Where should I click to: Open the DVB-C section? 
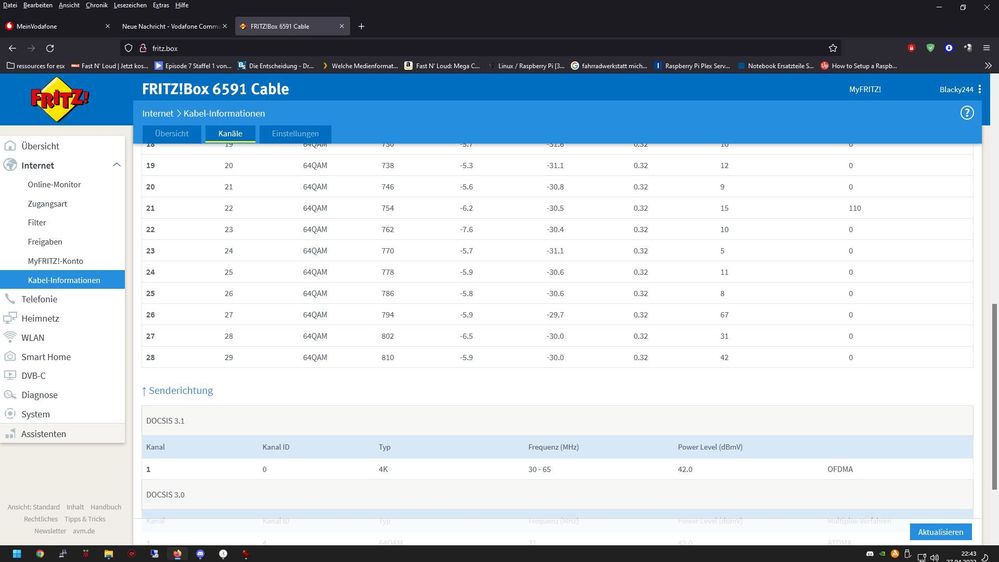point(34,375)
